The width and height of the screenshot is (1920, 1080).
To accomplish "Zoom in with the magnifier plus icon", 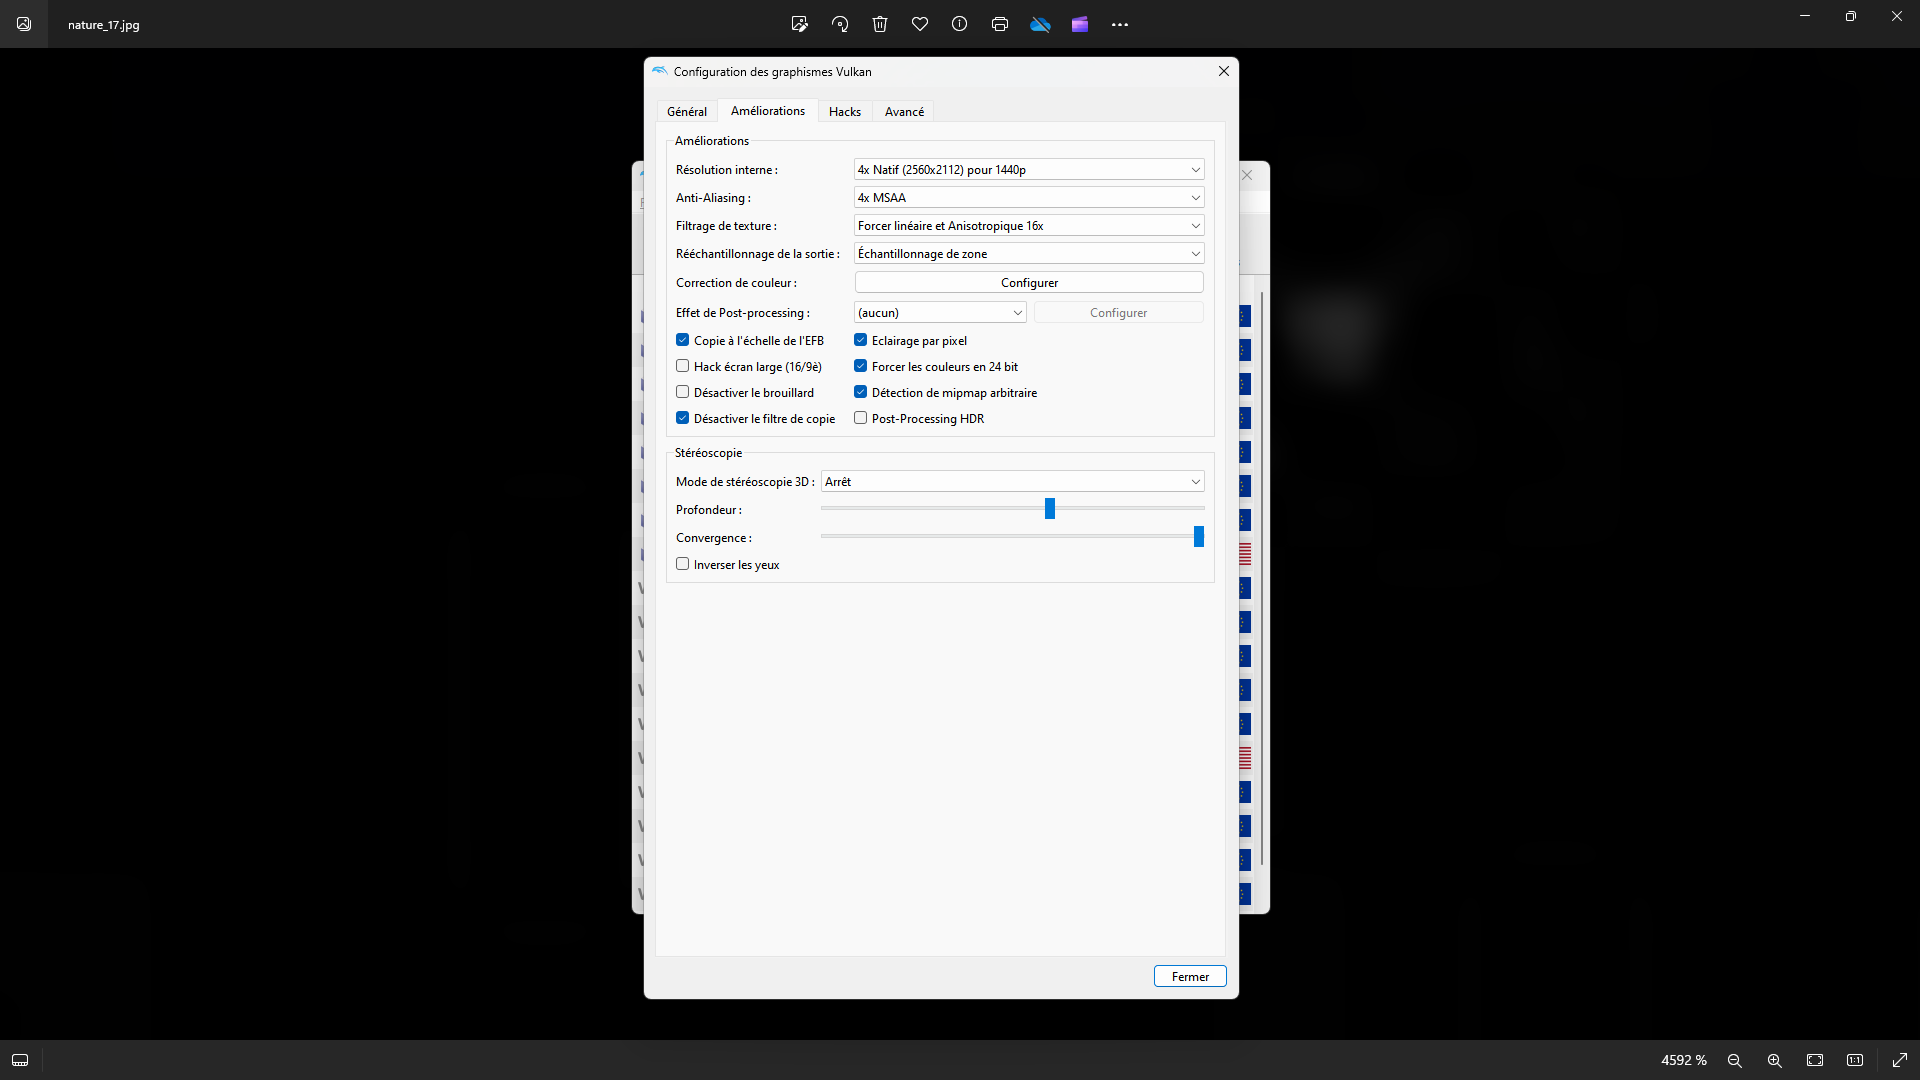I will tap(1775, 1060).
